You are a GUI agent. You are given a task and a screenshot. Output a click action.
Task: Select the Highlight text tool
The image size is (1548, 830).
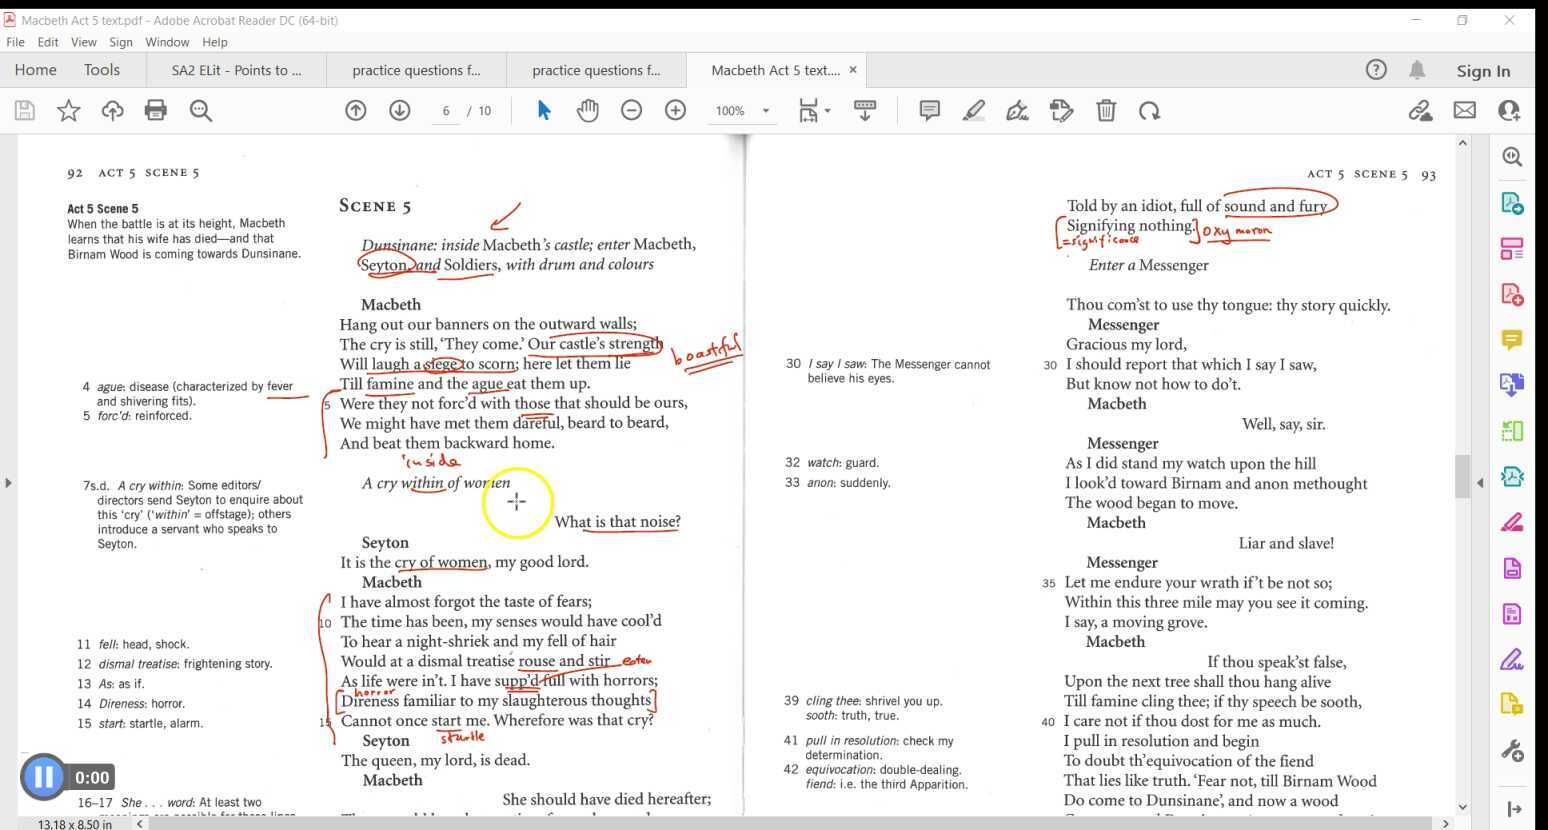point(973,110)
